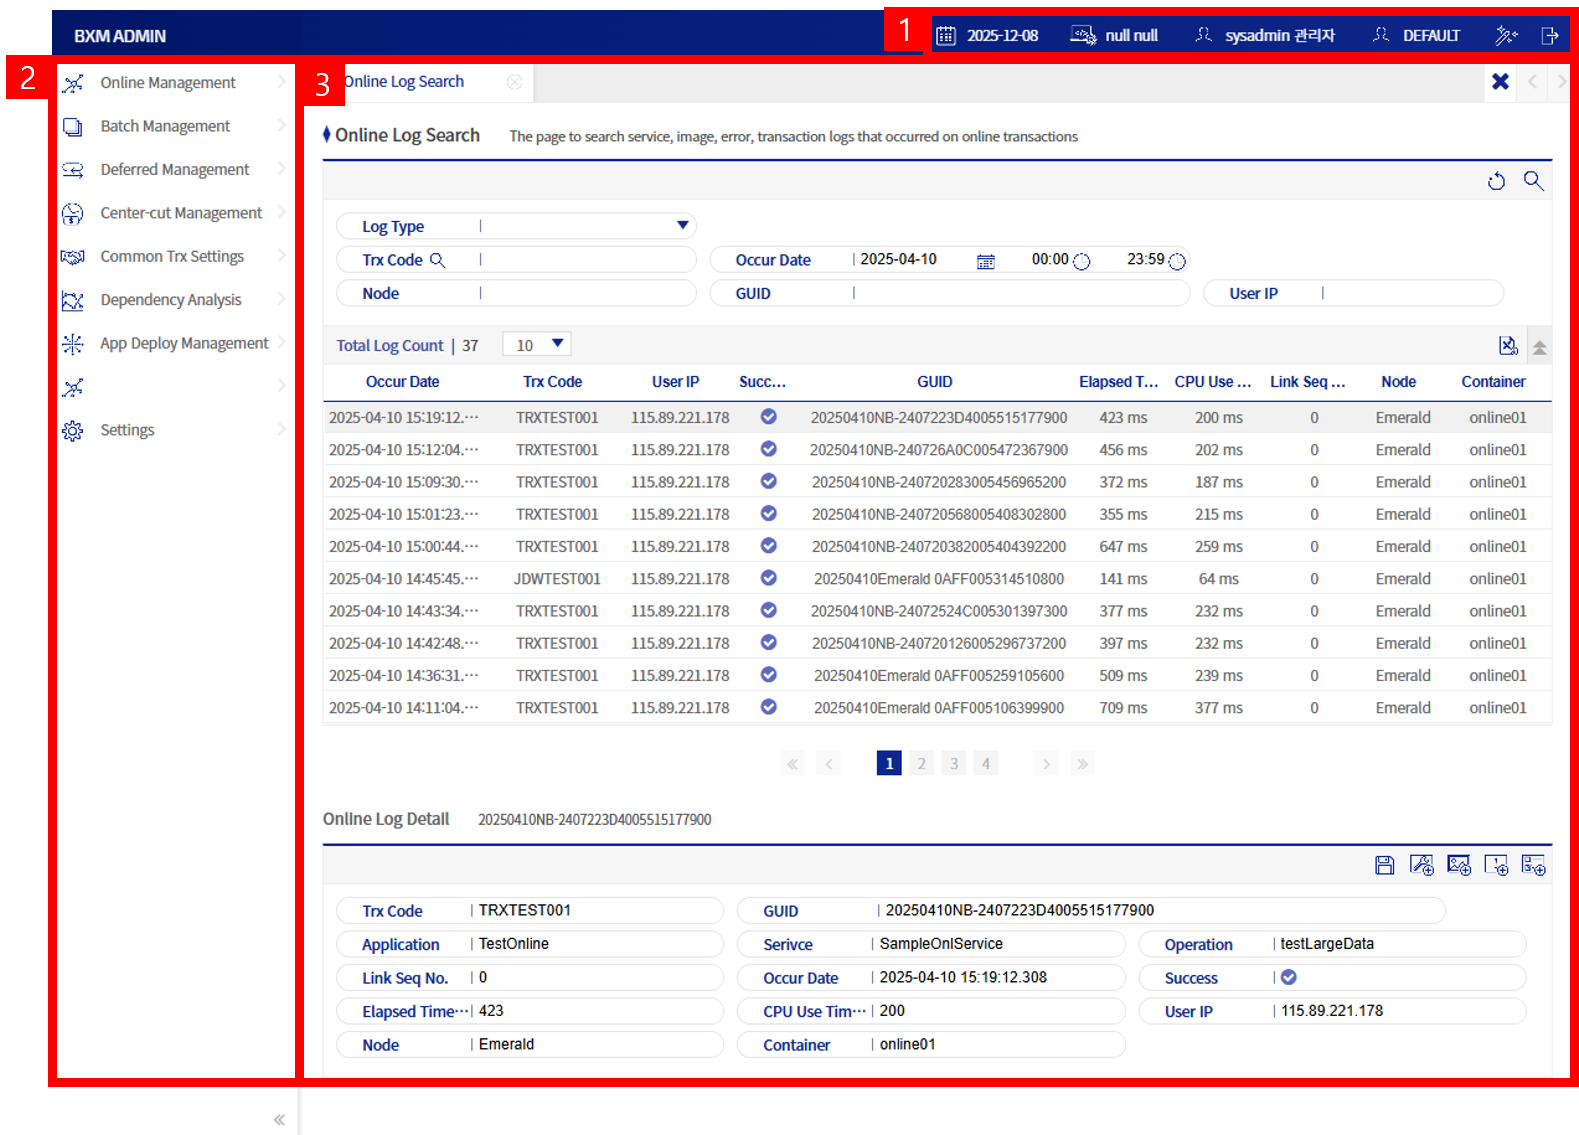Go to results page 4
Viewport: 1579px width, 1135px height.
(986, 764)
